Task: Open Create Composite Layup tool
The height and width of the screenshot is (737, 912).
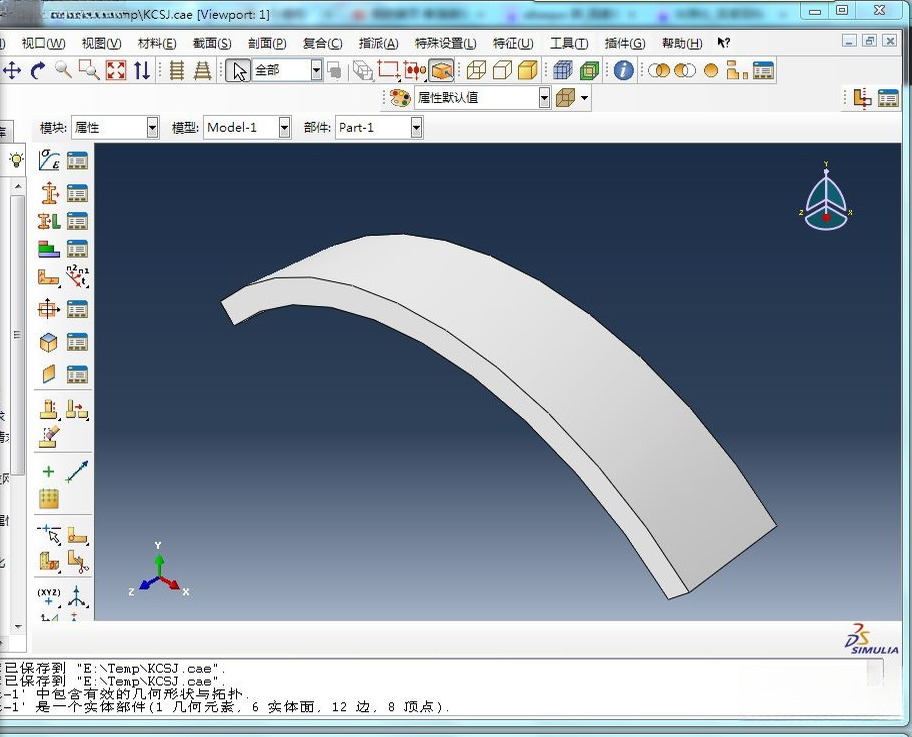Action: (x=49, y=249)
